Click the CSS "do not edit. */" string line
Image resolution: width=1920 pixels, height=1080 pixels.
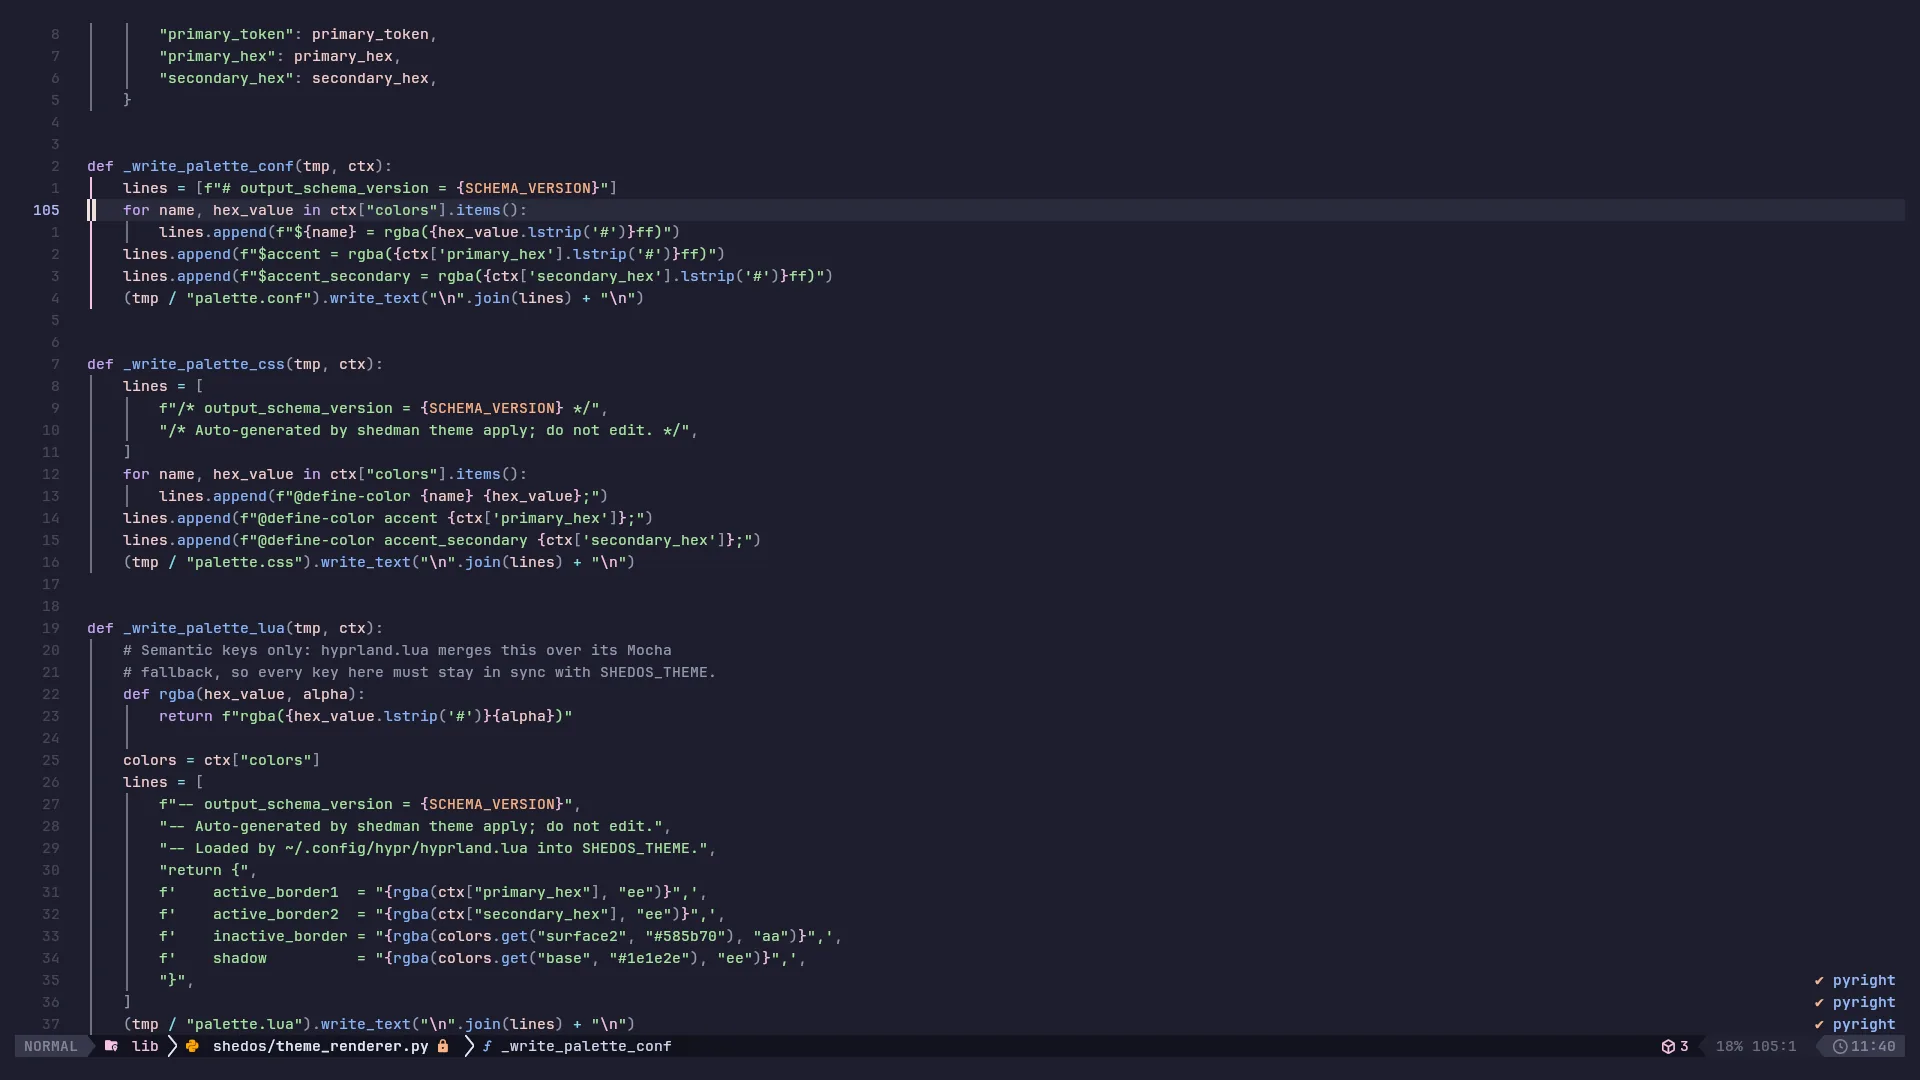coord(428,430)
